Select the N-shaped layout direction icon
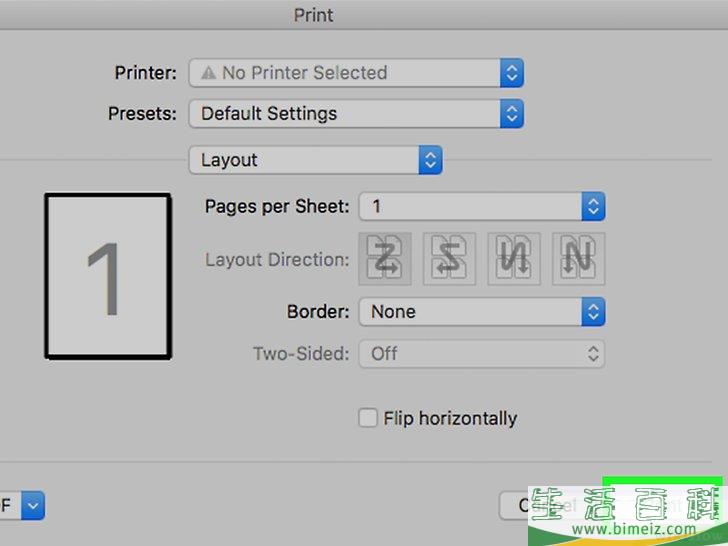Viewport: 728px width, 546px height. [x=578, y=259]
